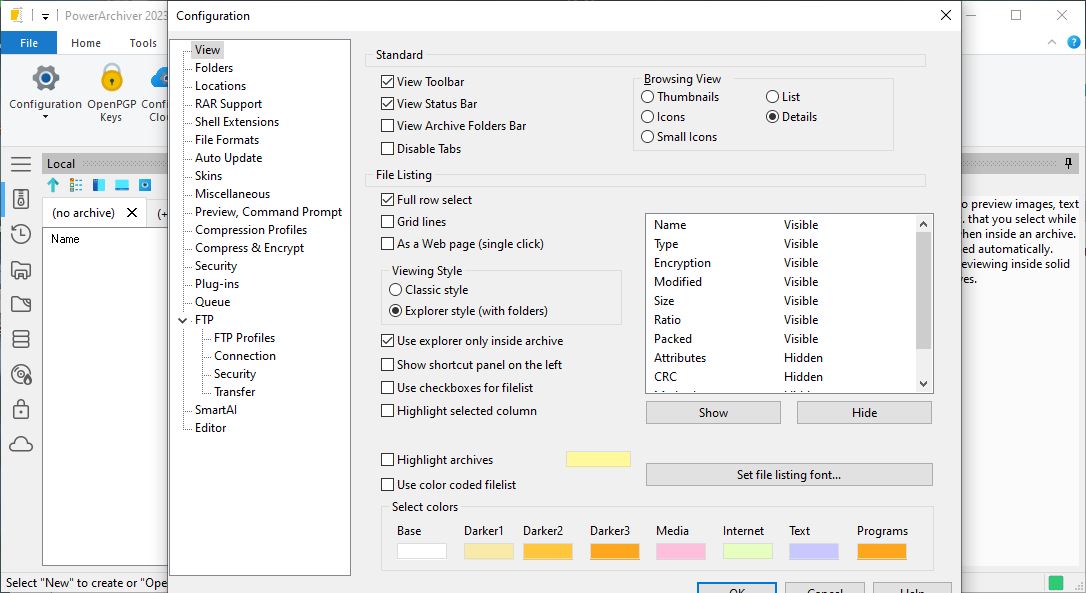Click the cloud icon in left sidebar
Viewport: 1086px width, 593px height.
[x=21, y=445]
